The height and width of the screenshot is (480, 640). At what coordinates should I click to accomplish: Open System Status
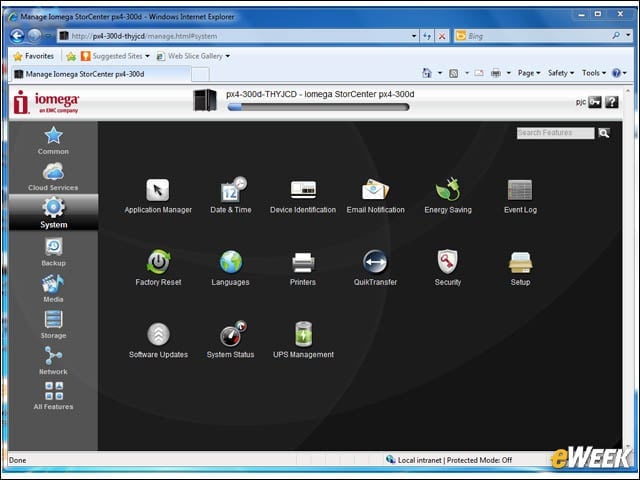click(231, 340)
